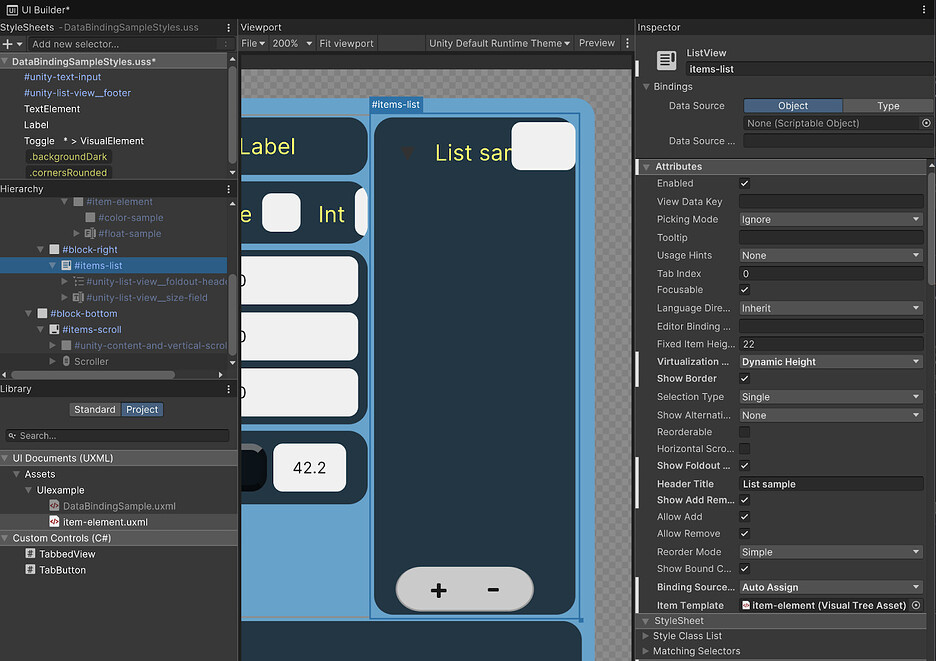Click the Fit viewport button
The width and height of the screenshot is (936, 661).
point(346,43)
